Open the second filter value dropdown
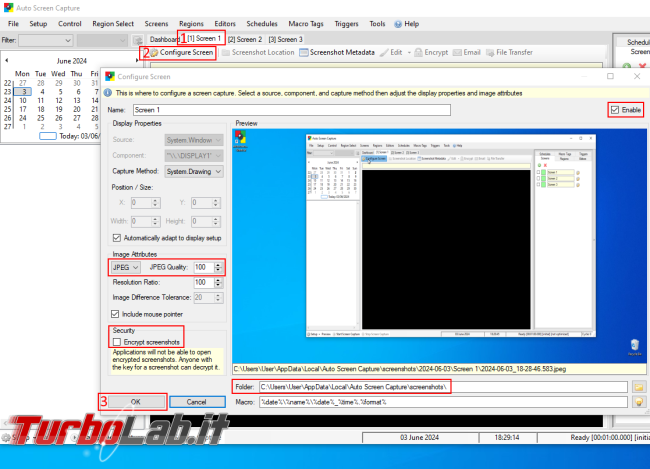 [x=102, y=40]
